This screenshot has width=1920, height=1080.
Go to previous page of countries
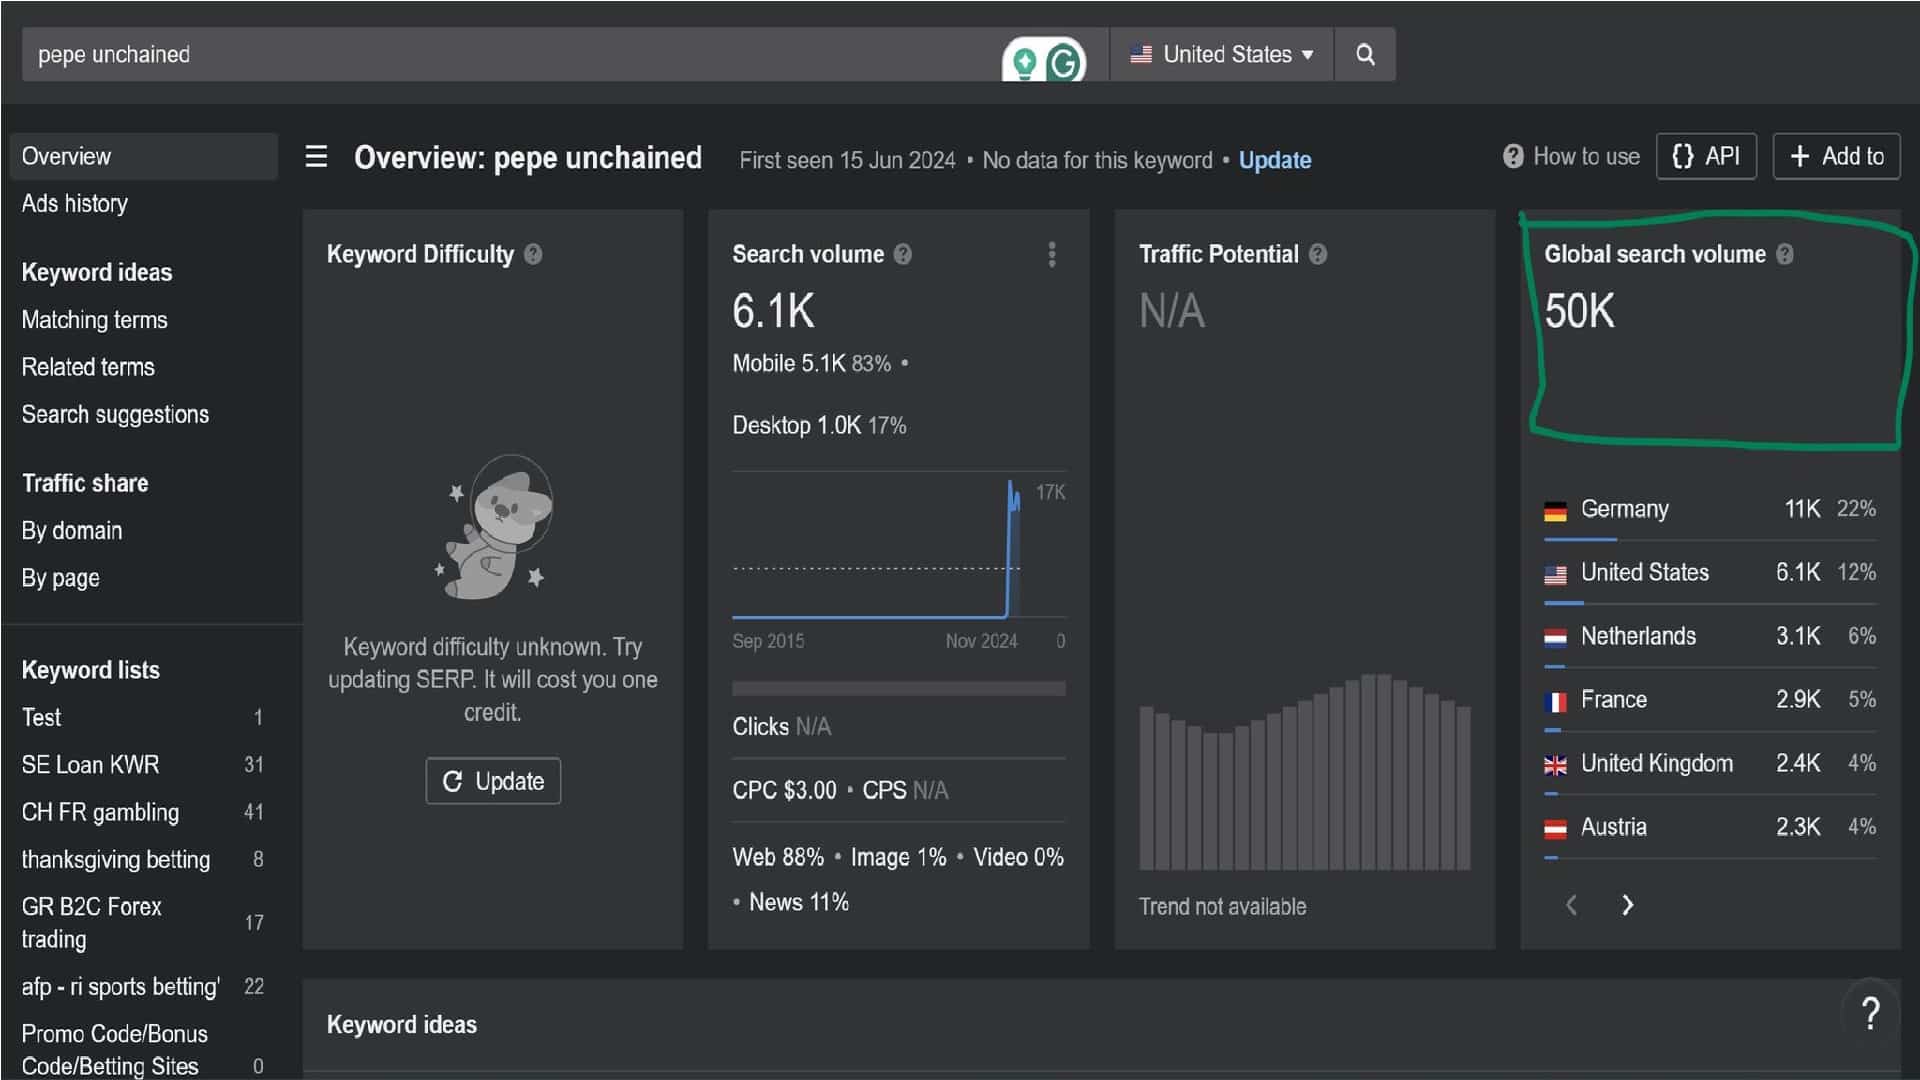tap(1571, 905)
